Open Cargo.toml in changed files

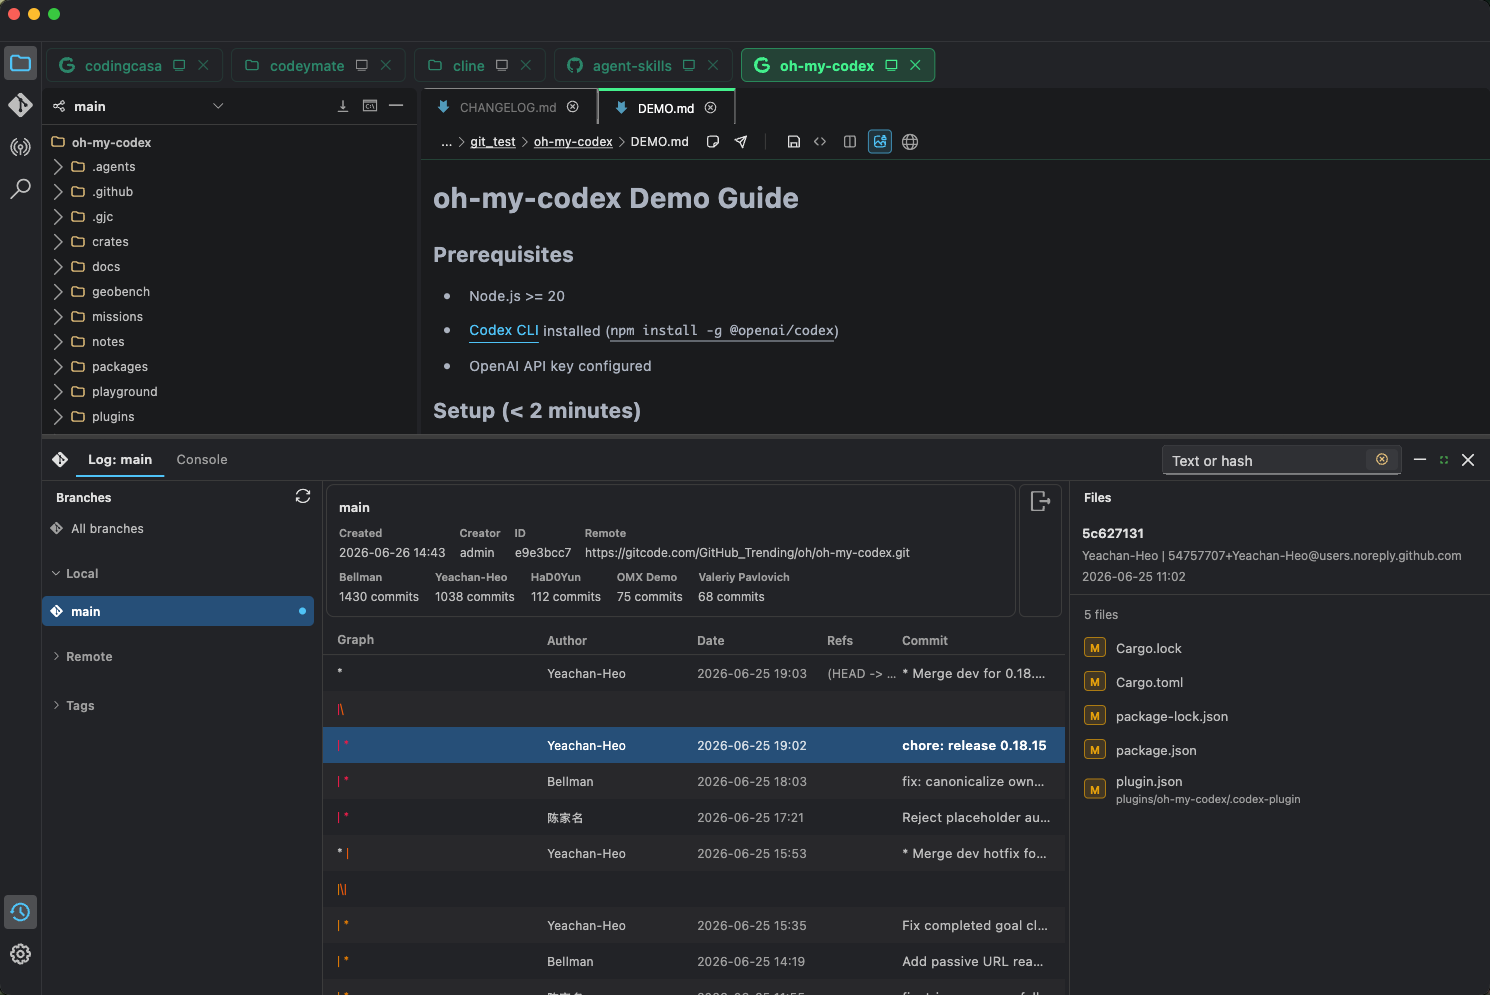pyautogui.click(x=1150, y=682)
